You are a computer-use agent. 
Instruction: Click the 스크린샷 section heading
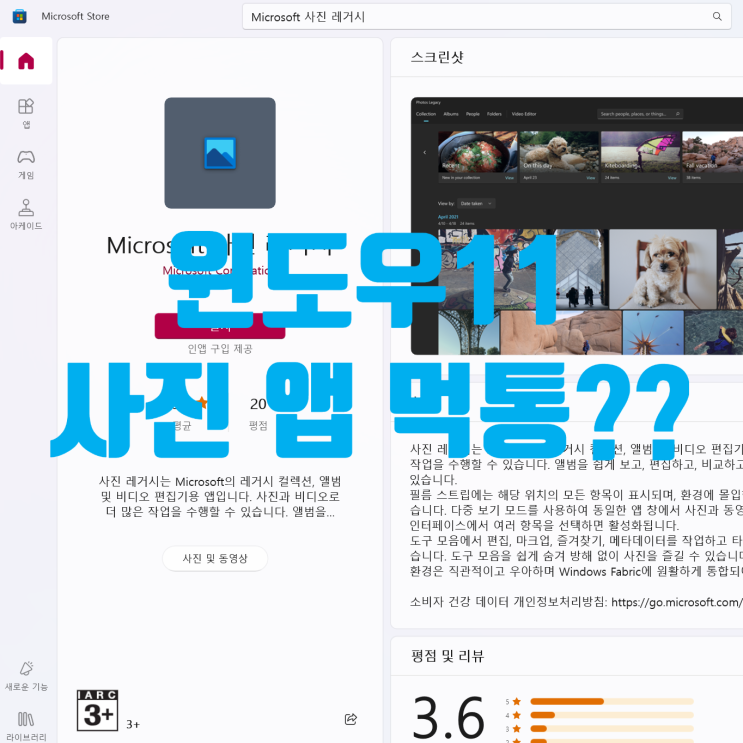437,57
